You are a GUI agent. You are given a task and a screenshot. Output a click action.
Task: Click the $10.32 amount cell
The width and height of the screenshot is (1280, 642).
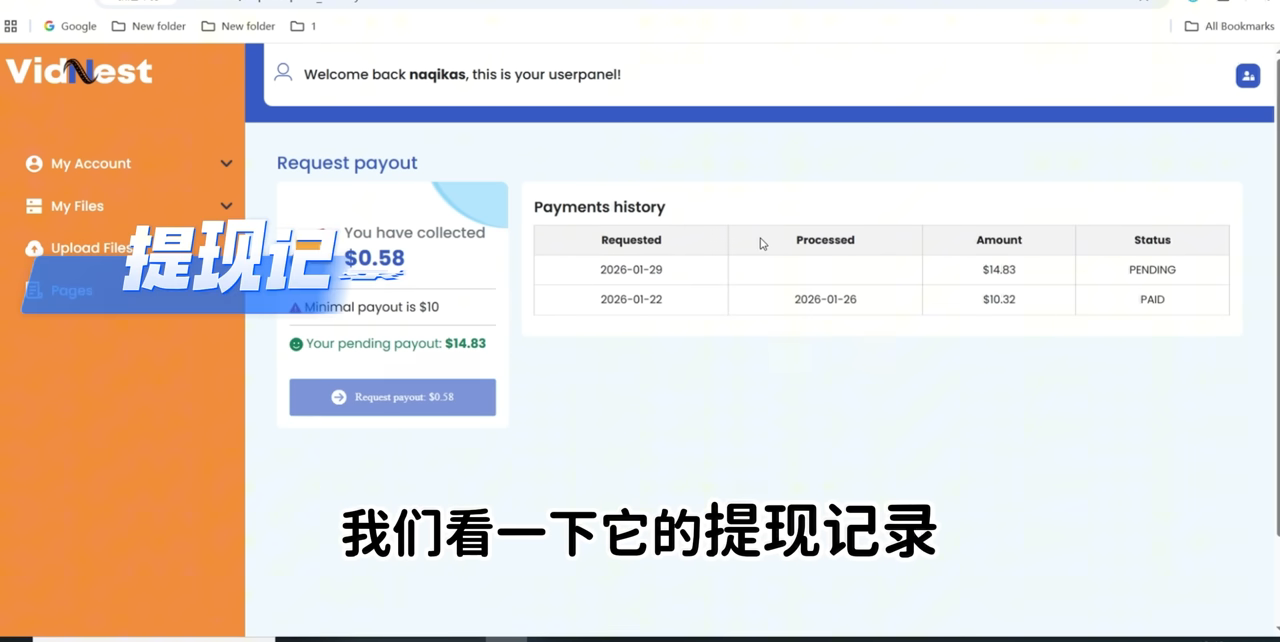click(x=999, y=300)
